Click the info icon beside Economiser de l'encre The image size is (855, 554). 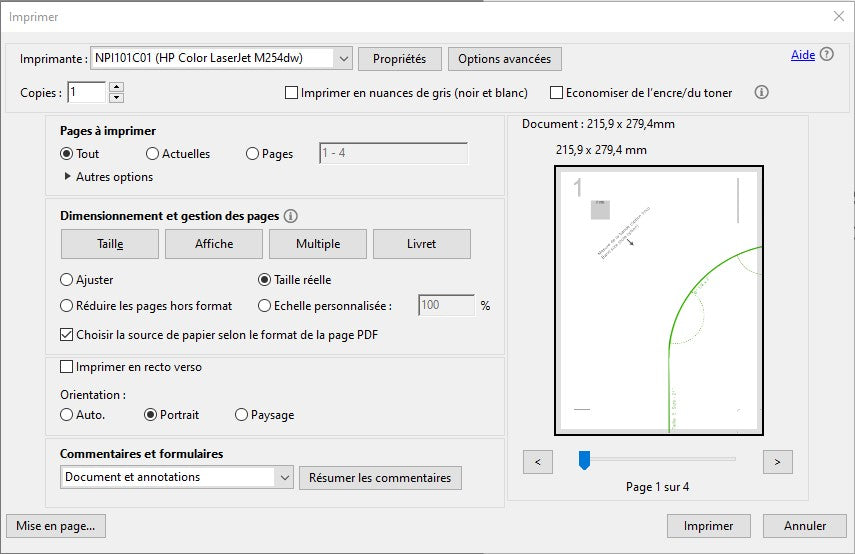(x=761, y=92)
